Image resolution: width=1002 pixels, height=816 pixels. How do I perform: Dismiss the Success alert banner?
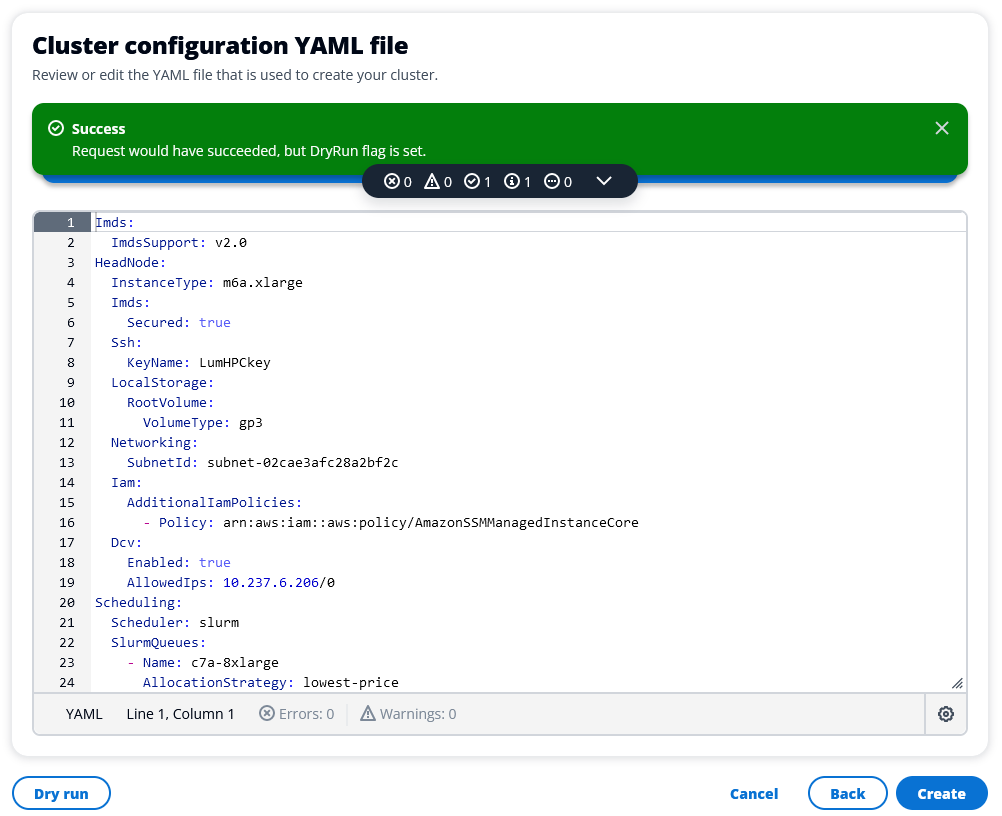[941, 128]
